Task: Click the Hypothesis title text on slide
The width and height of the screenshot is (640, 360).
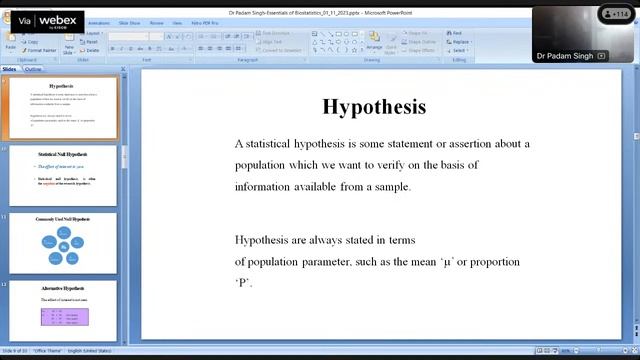Action: pyautogui.click(x=374, y=107)
